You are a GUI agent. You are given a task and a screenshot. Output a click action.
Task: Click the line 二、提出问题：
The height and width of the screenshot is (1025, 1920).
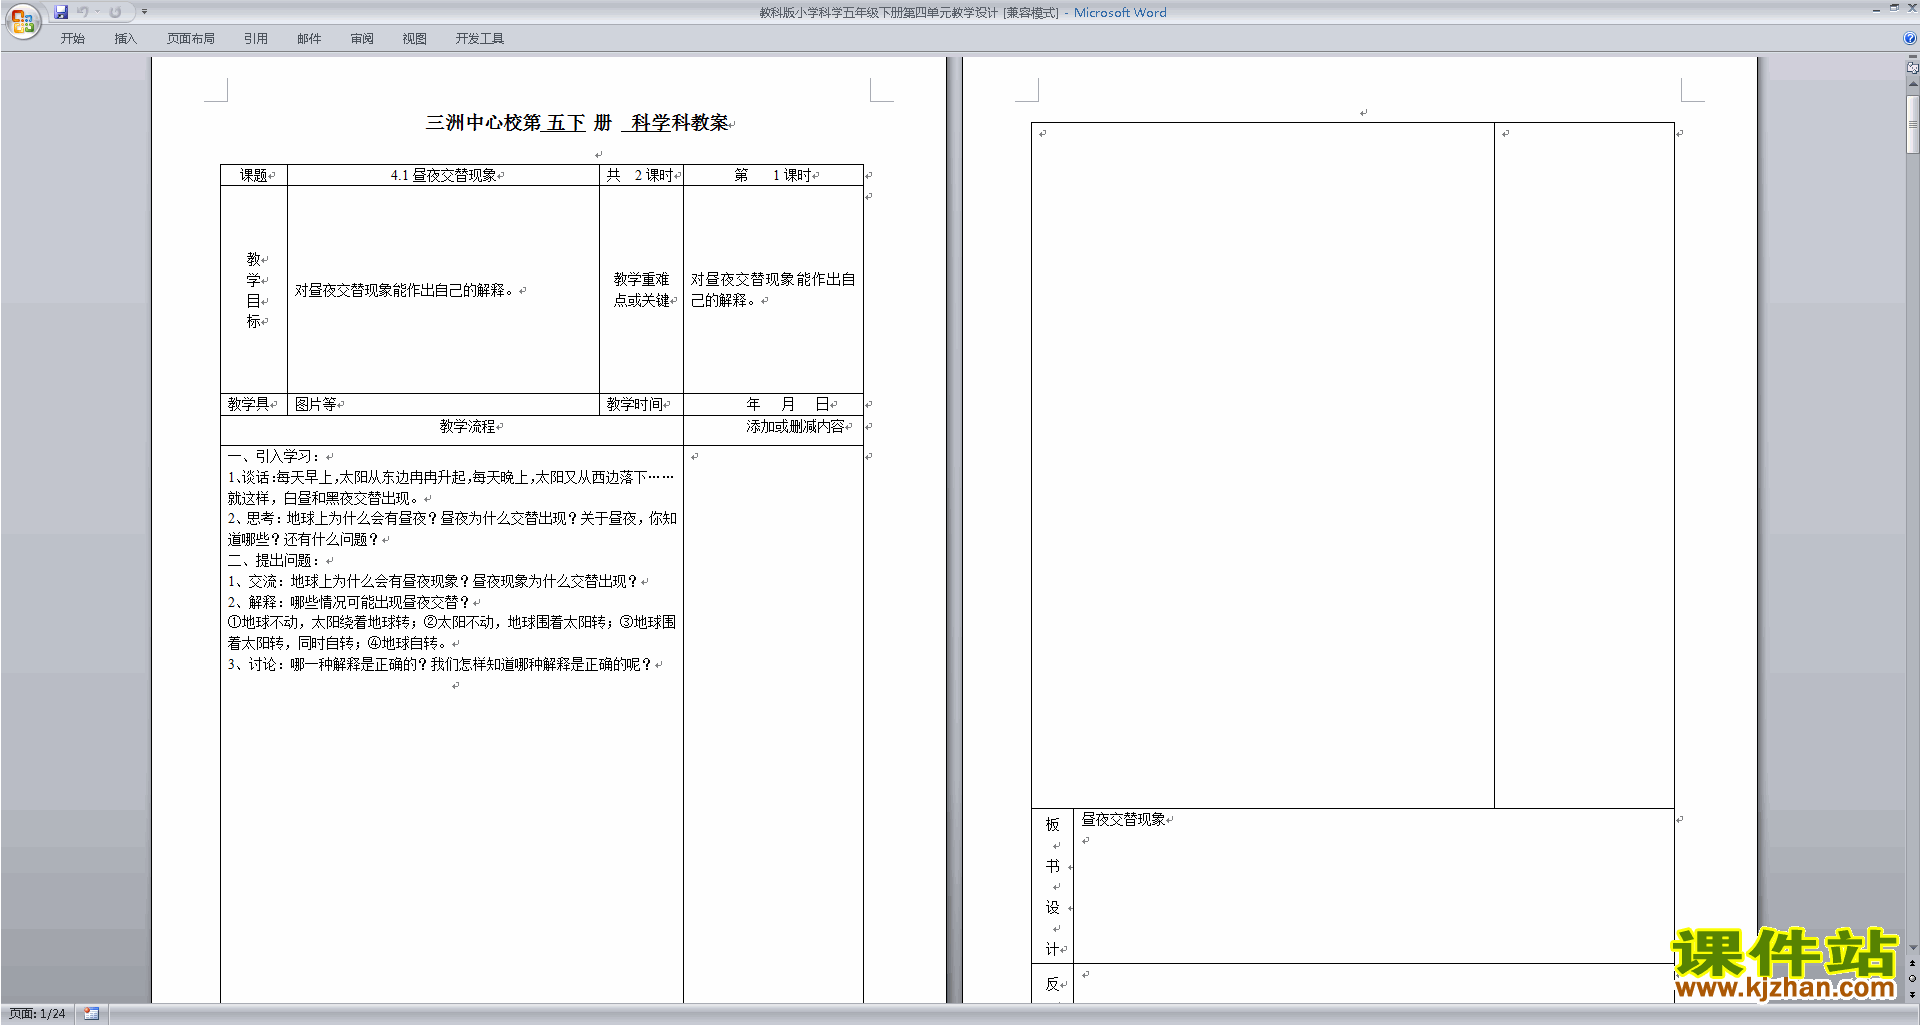[x=274, y=560]
